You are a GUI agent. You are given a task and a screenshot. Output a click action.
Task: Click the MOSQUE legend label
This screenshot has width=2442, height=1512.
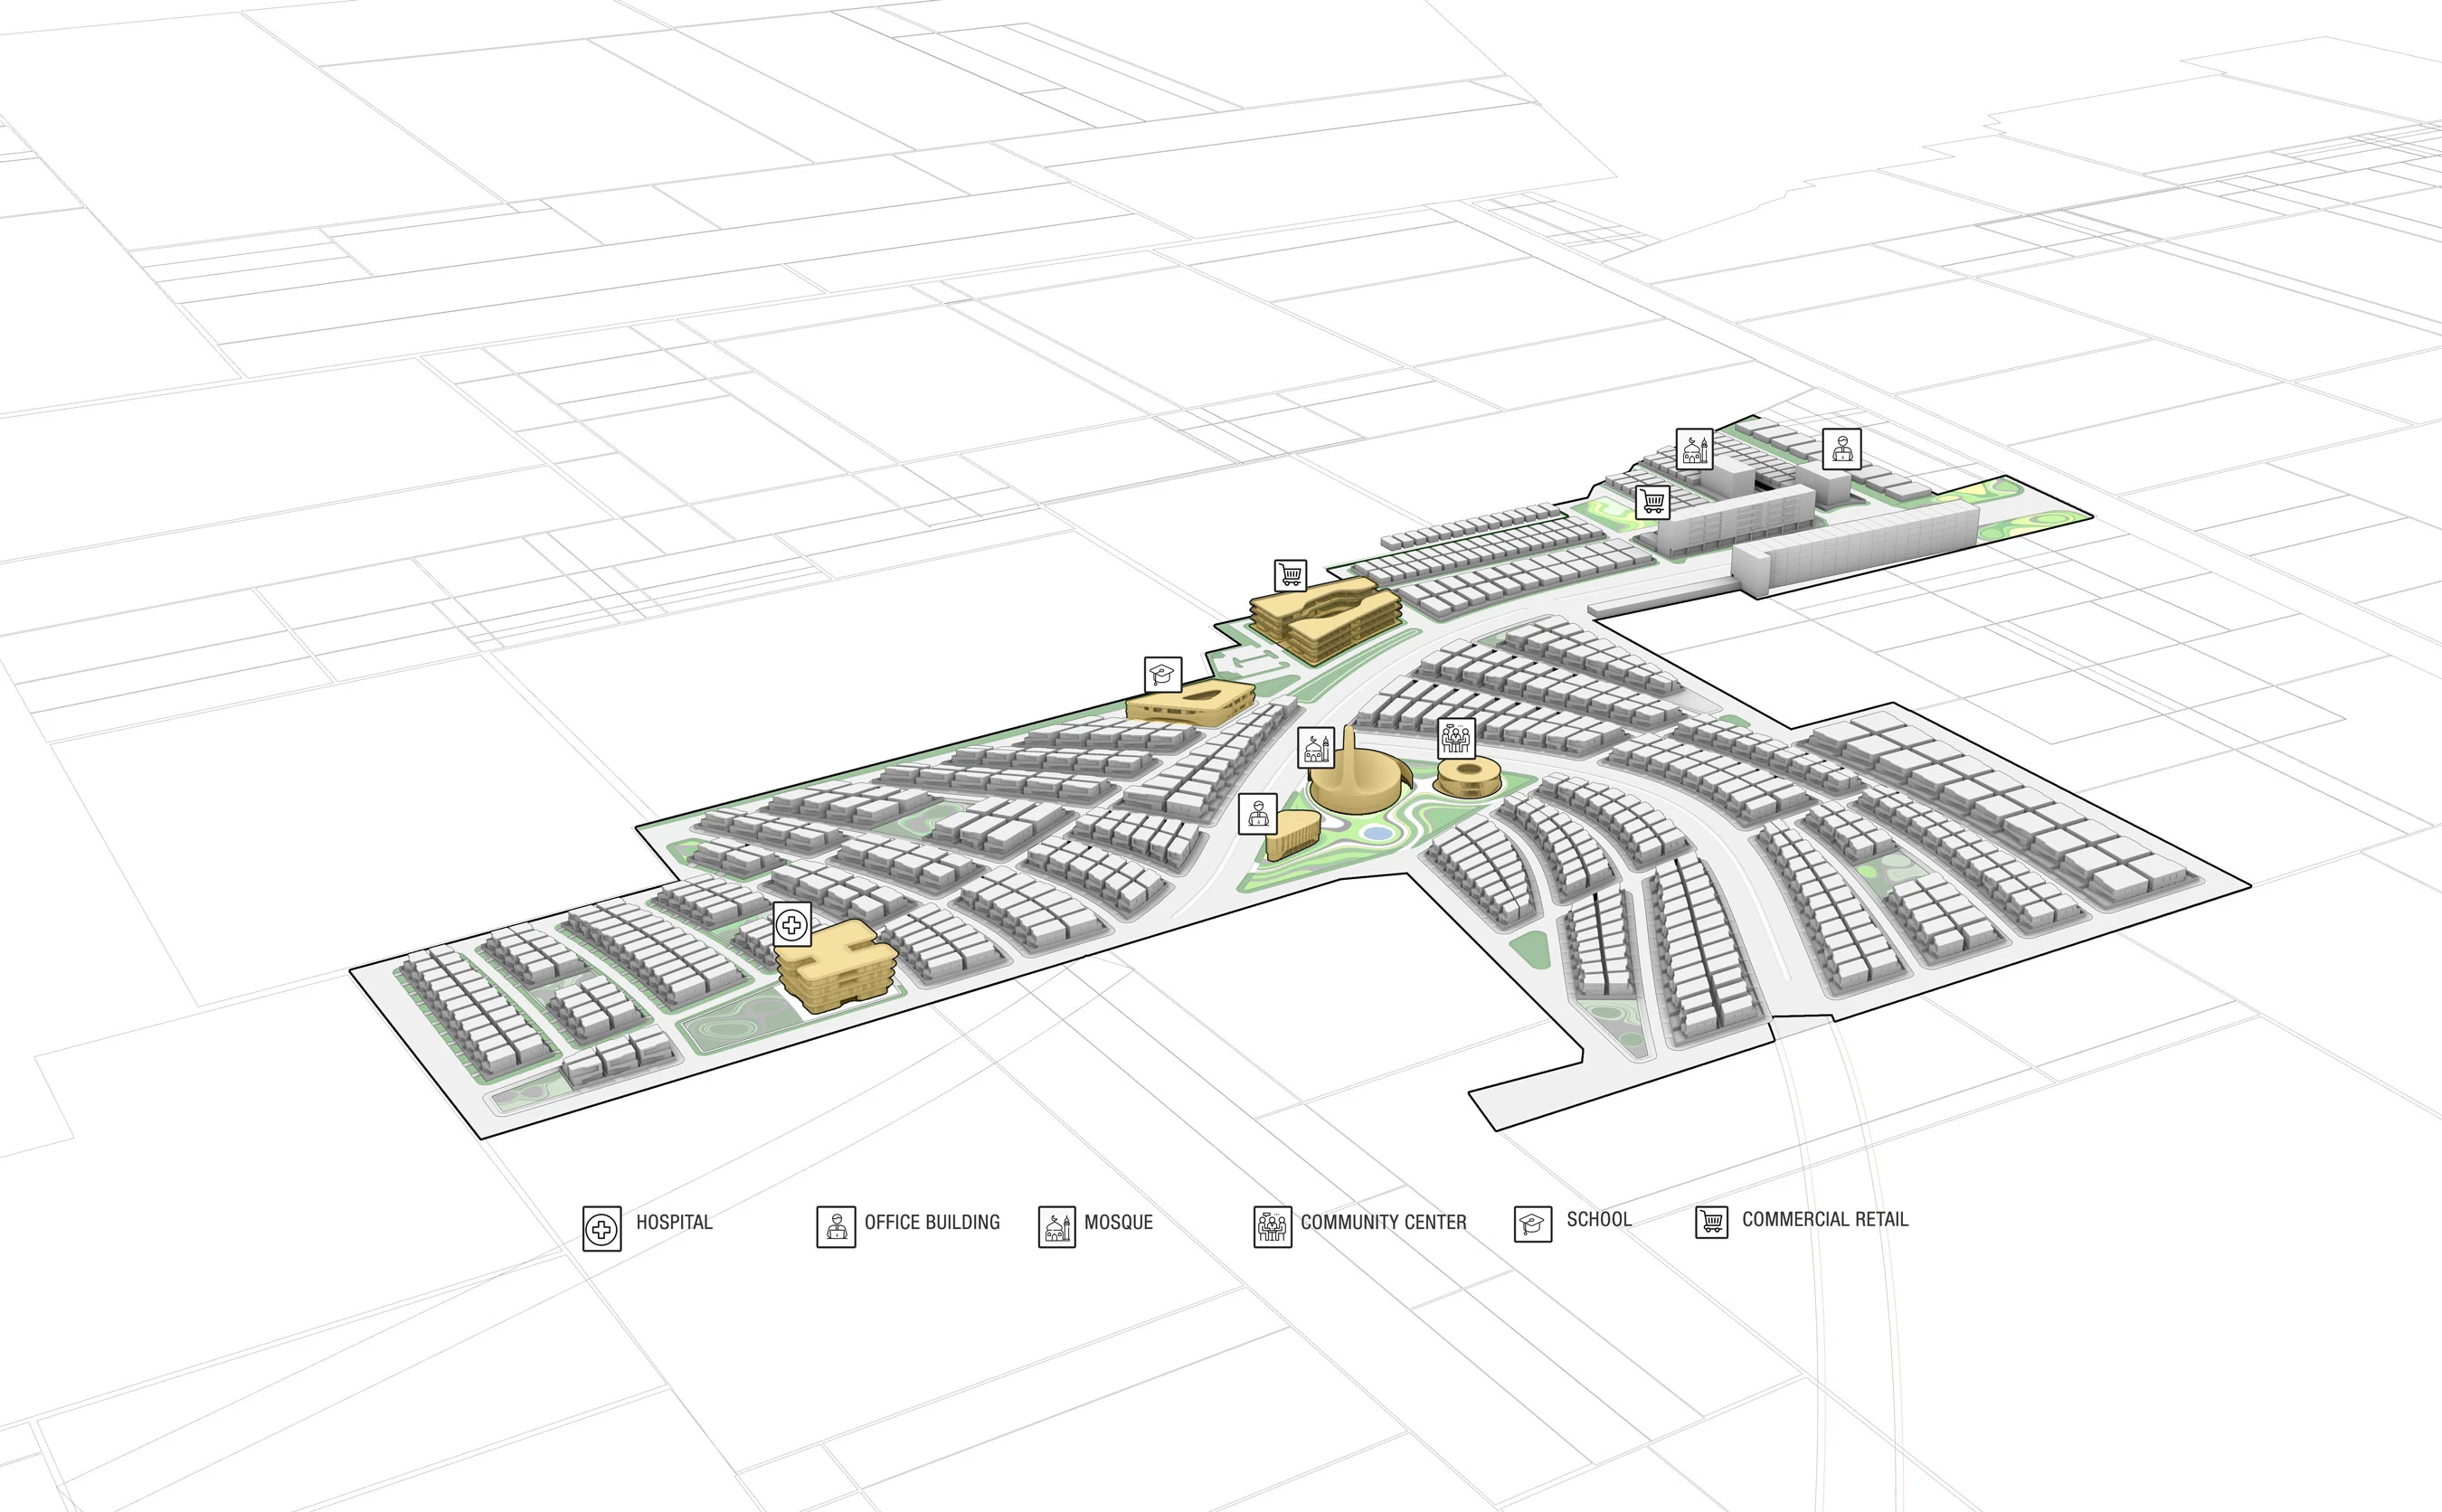click(1119, 1223)
